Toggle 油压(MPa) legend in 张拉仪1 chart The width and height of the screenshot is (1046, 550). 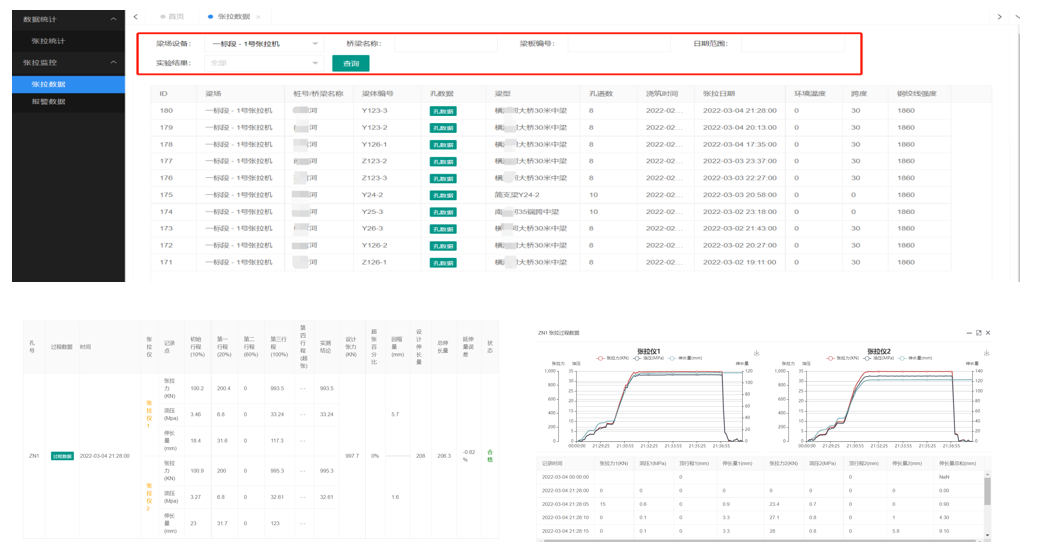pyautogui.click(x=646, y=358)
